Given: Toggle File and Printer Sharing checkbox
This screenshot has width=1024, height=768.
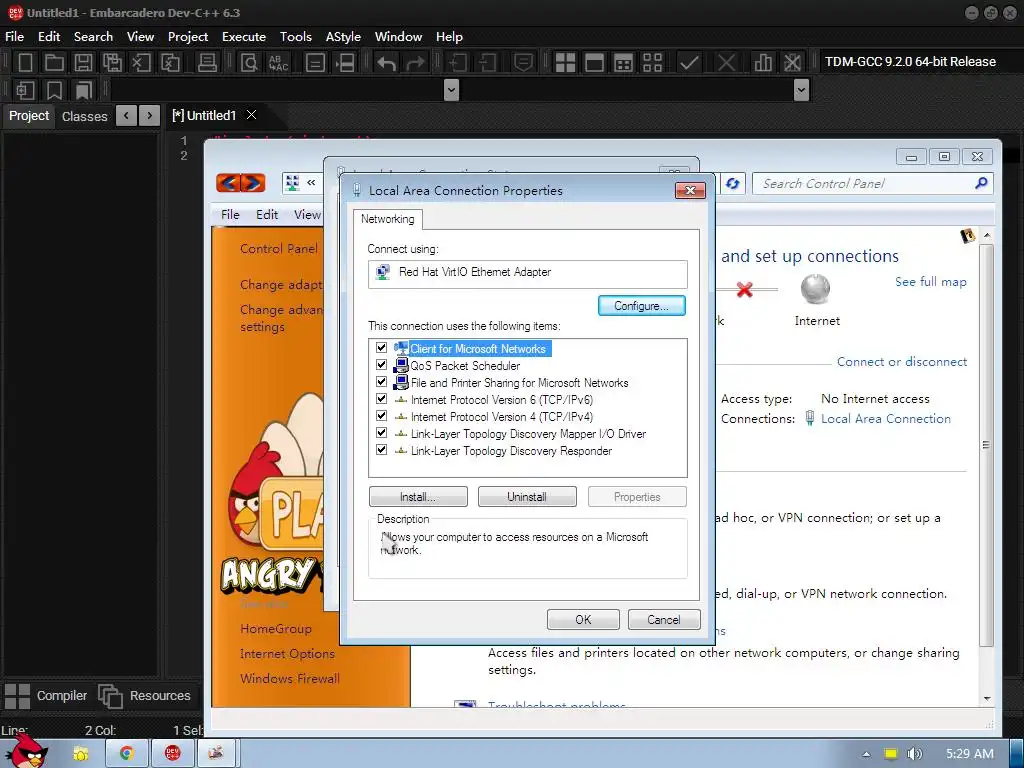Looking at the screenshot, I should (x=381, y=382).
